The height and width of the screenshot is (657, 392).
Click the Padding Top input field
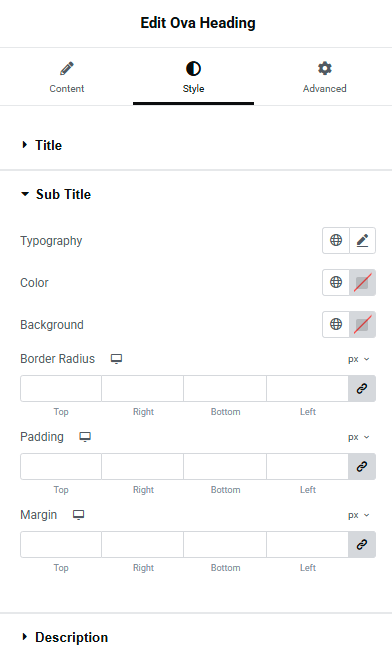[61, 466]
